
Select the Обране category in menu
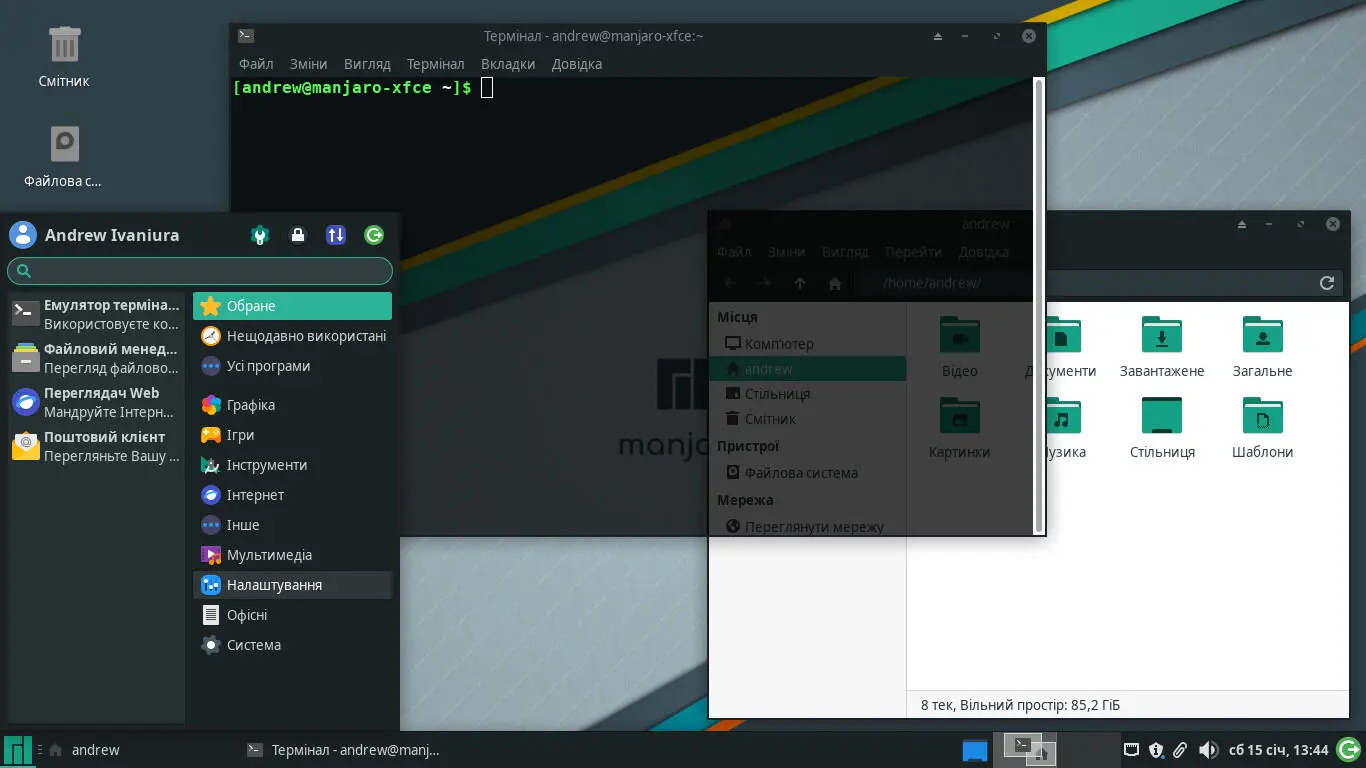click(x=292, y=306)
